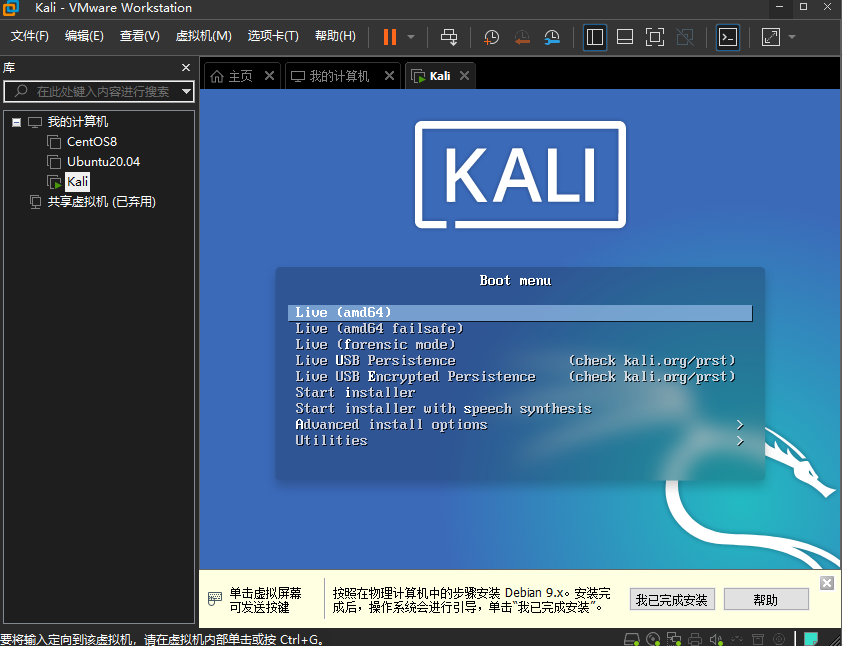The height and width of the screenshot is (646, 843).
Task: Click the keyboard icon in the hint bar
Action: tap(215, 598)
